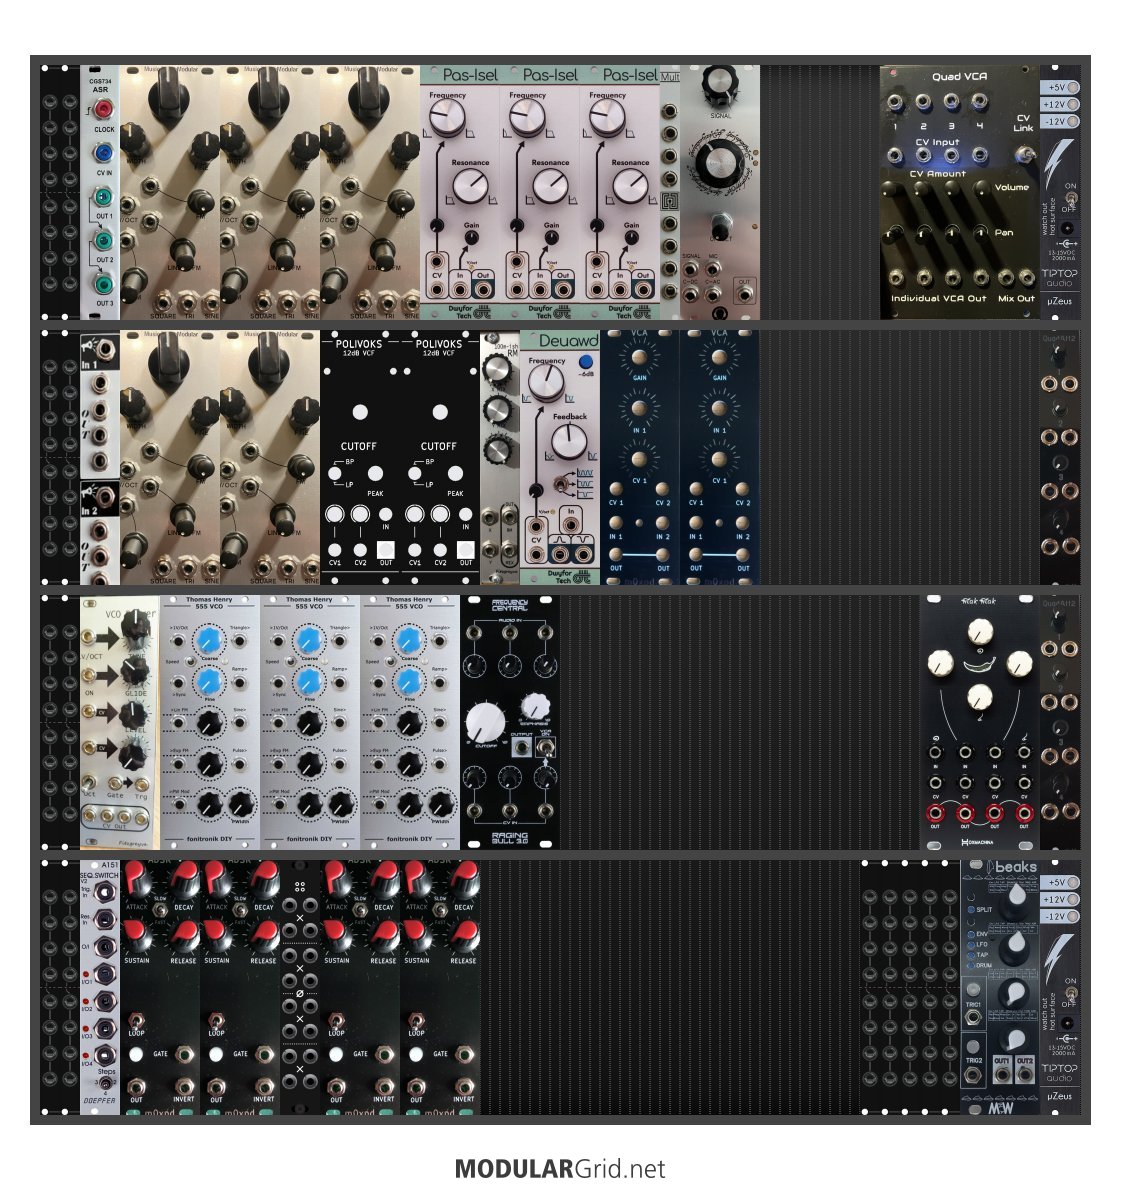Click the Beaks TRIG1 jack
The image size is (1121, 1190).
[x=973, y=1018]
